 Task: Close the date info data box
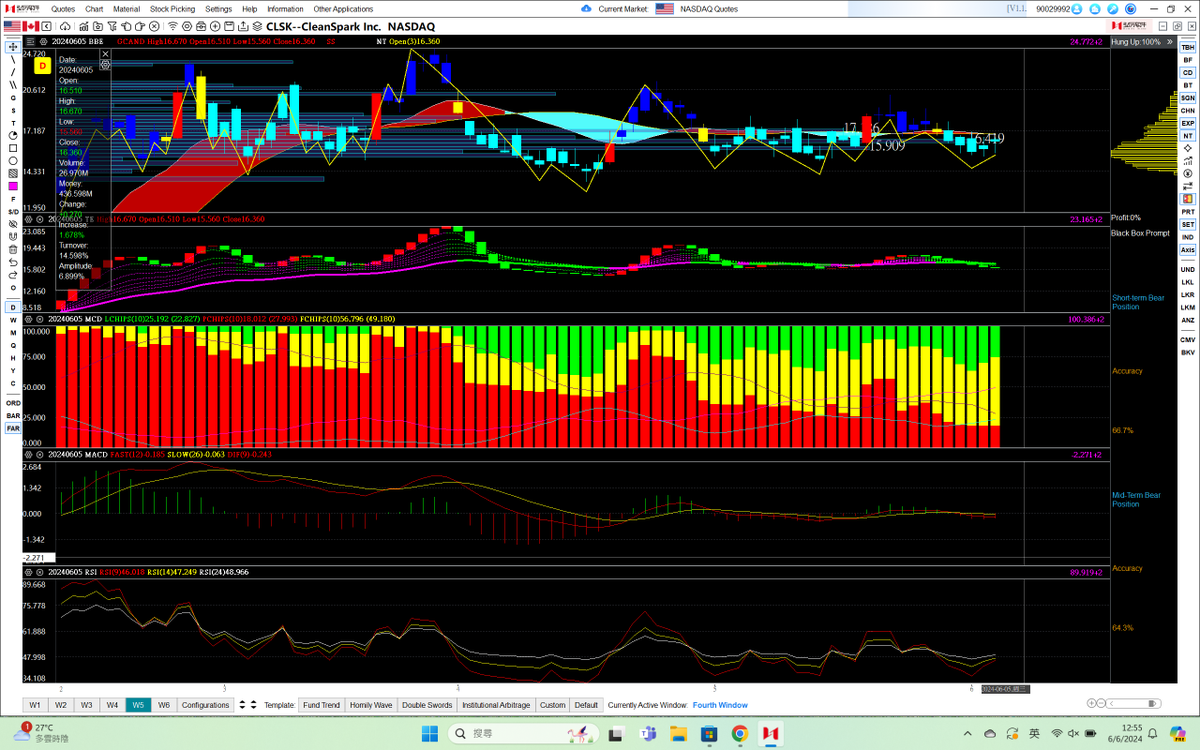[x=105, y=53]
